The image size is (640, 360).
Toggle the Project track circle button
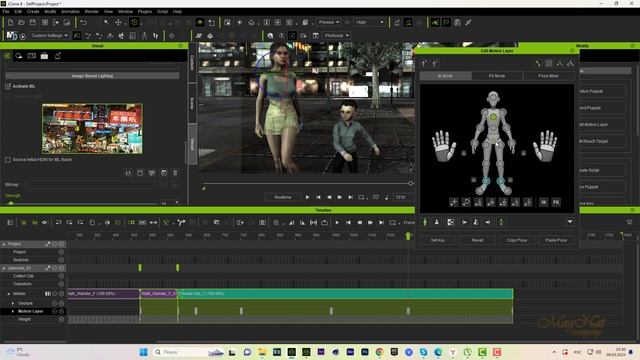(x=61, y=252)
